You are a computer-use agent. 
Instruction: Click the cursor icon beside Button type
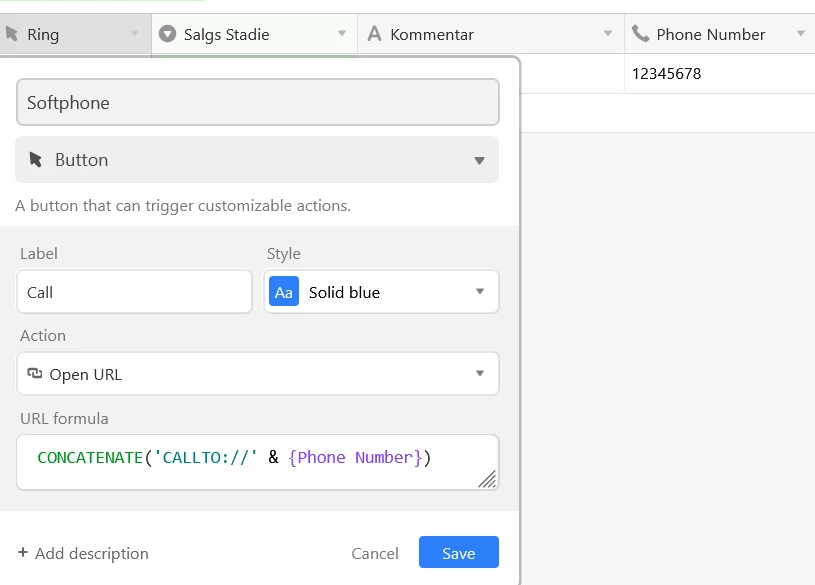37,160
